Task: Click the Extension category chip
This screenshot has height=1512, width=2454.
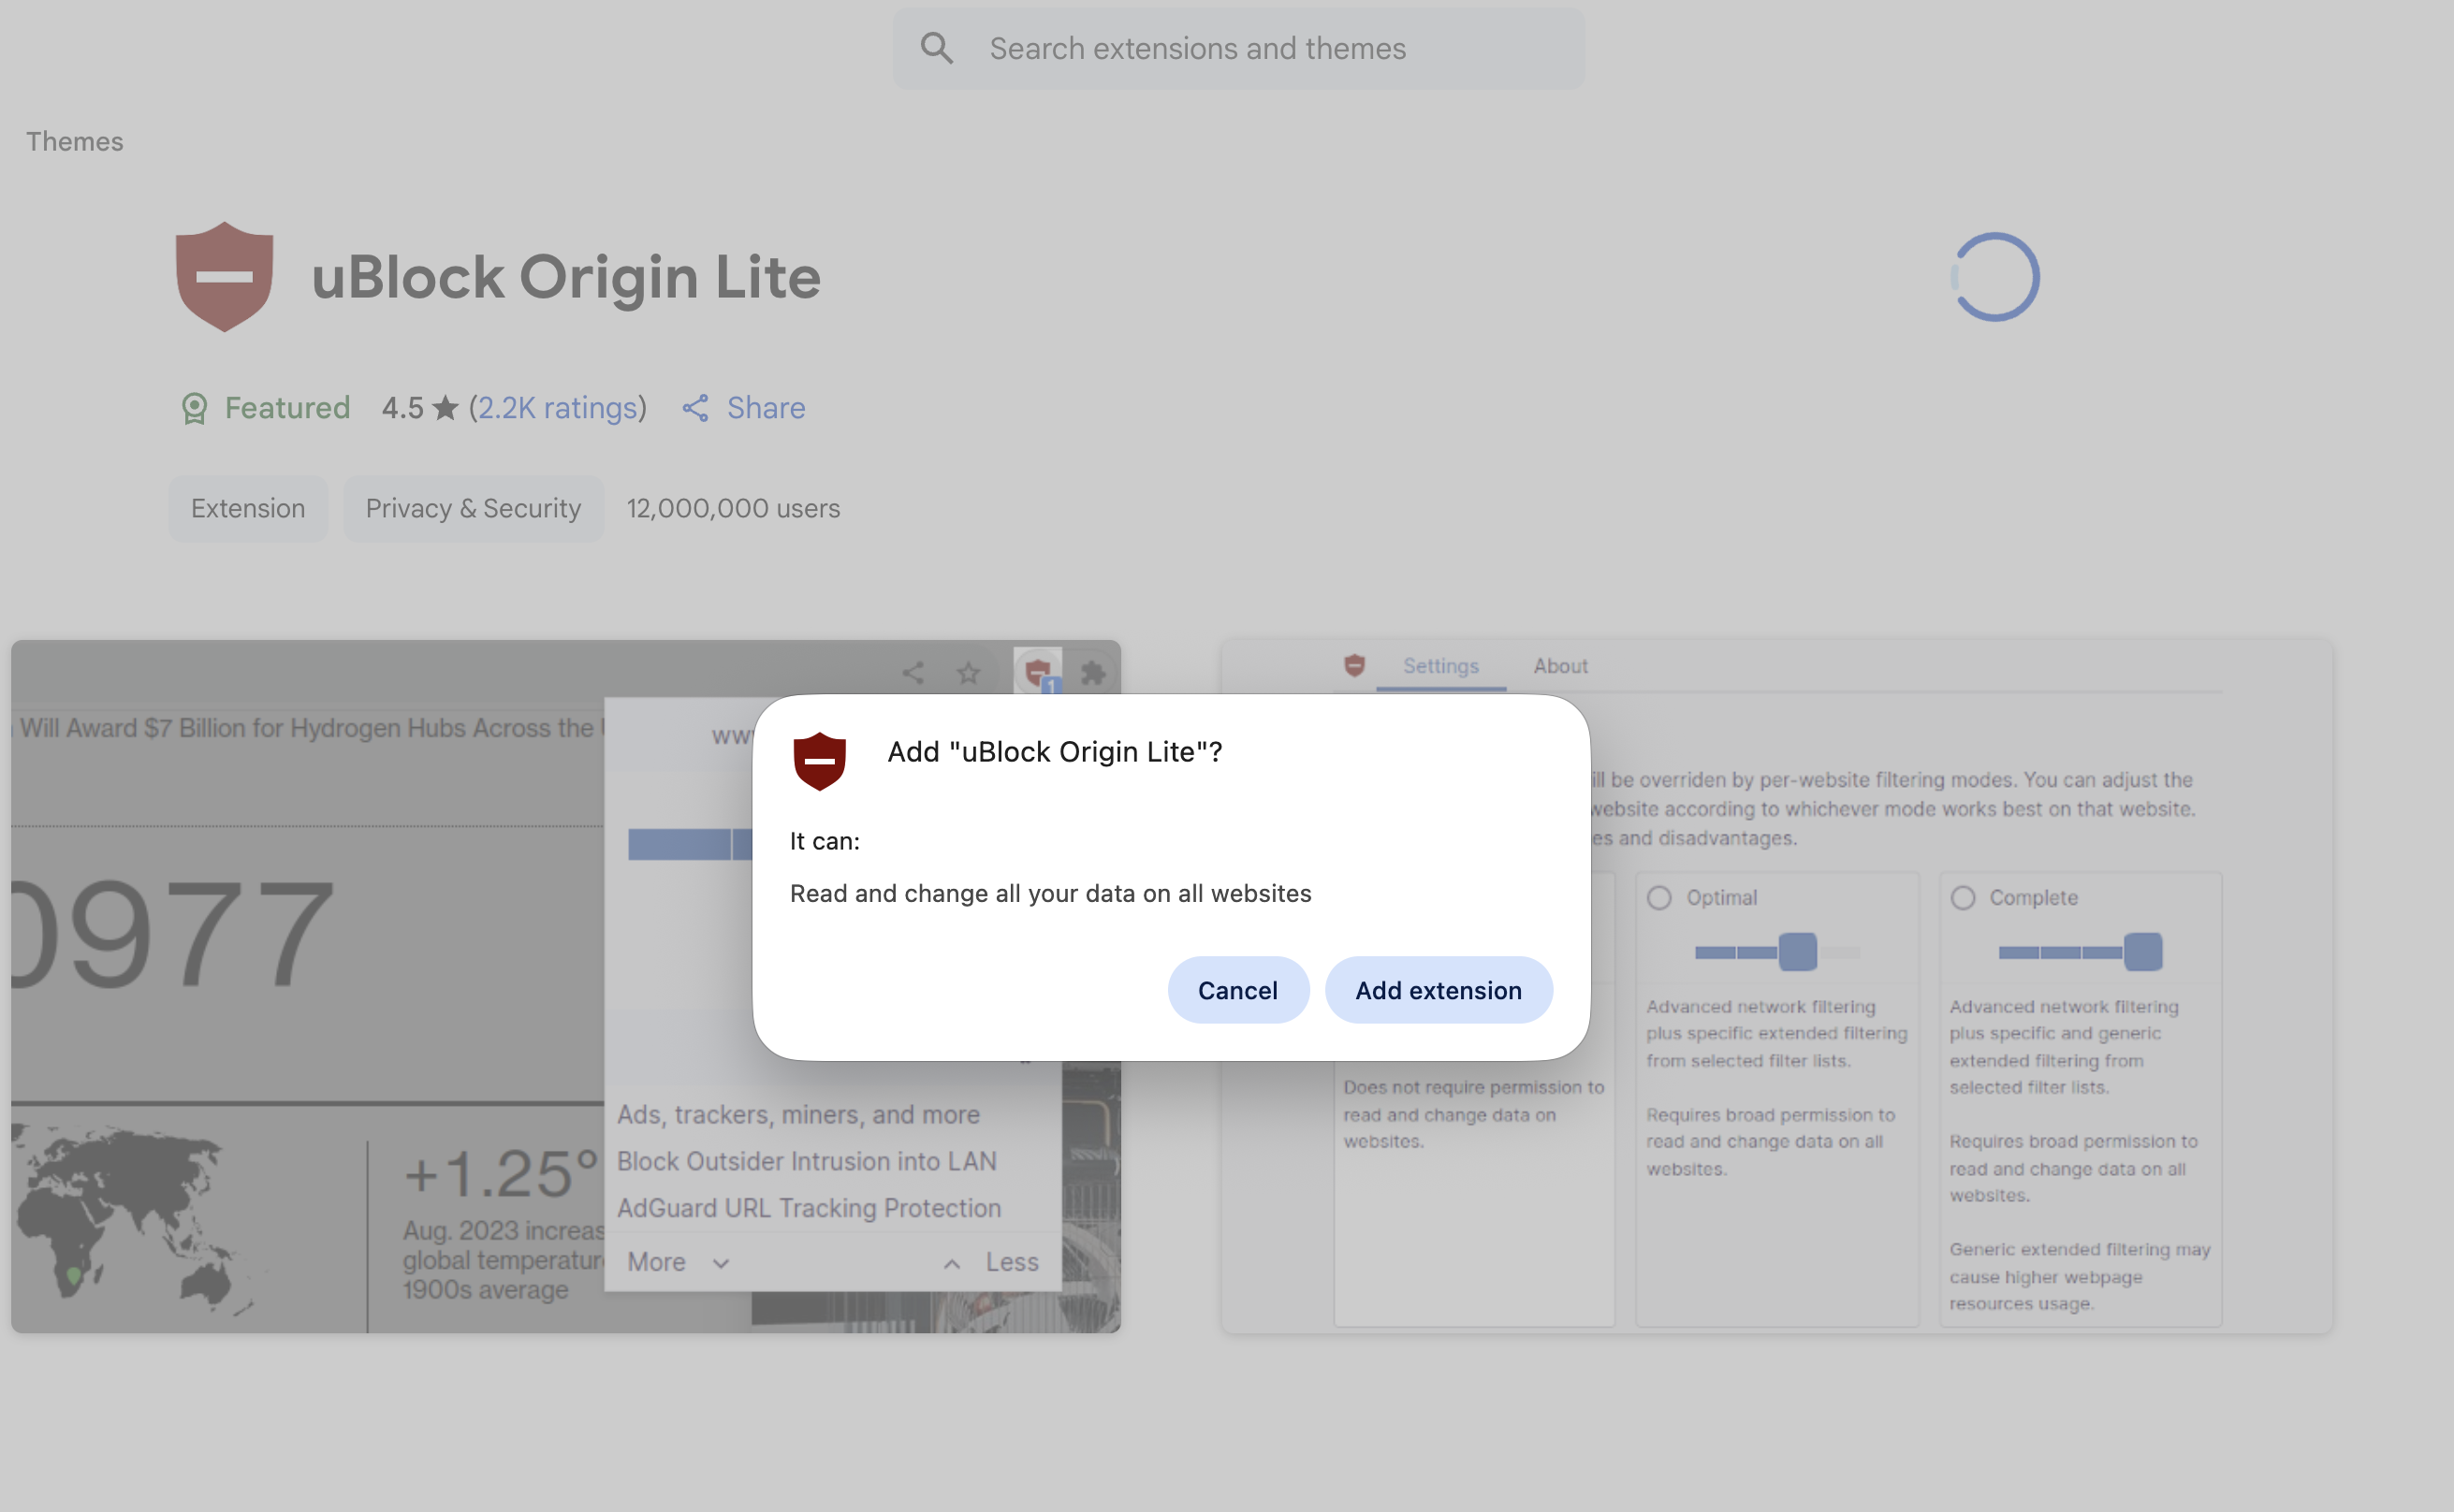Action: pos(248,508)
